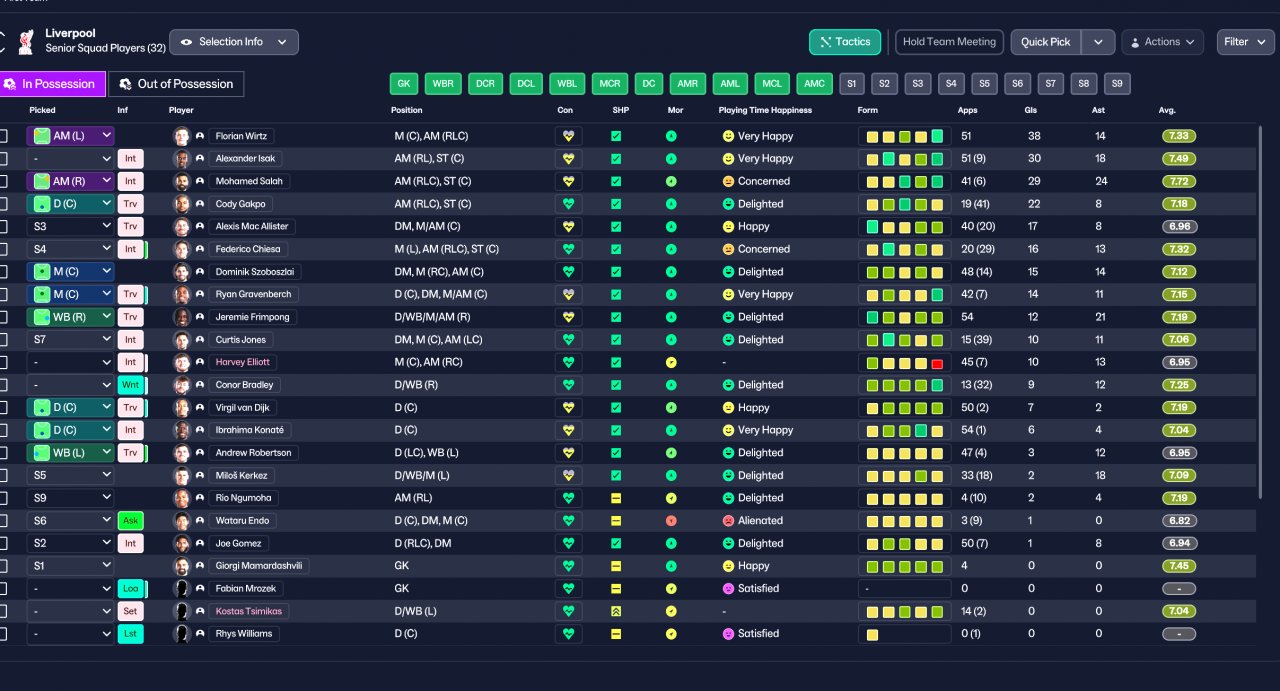Click Wataru Endo's Alienated face icon

tap(728, 521)
